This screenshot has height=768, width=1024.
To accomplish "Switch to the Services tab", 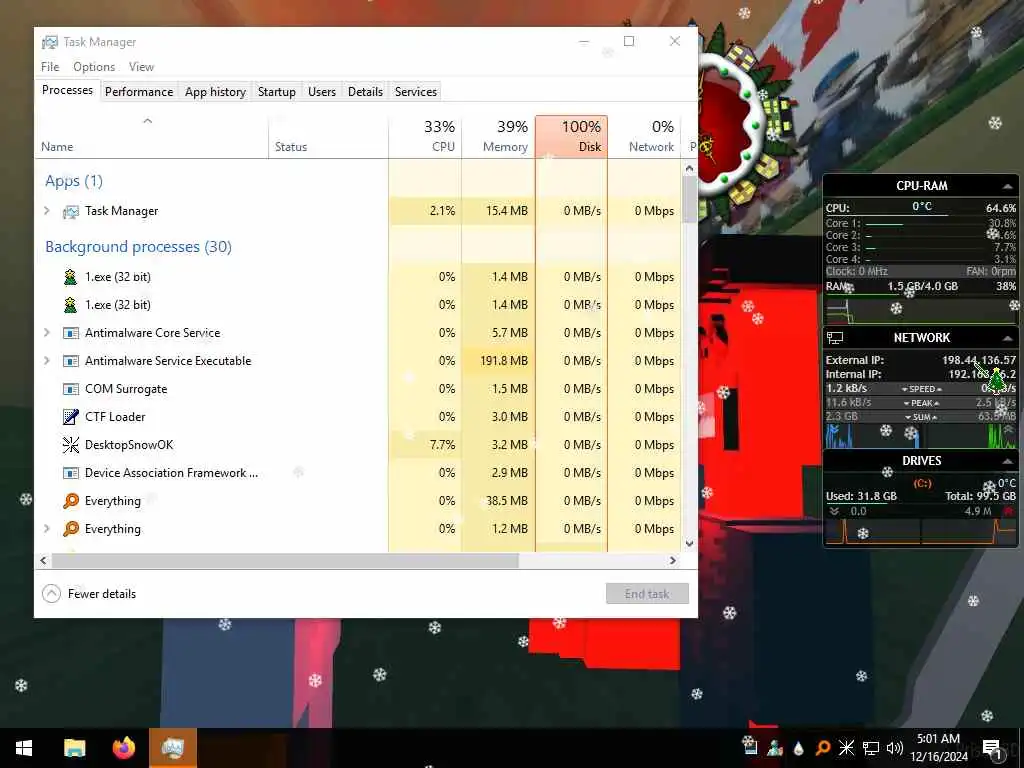I will tap(416, 92).
